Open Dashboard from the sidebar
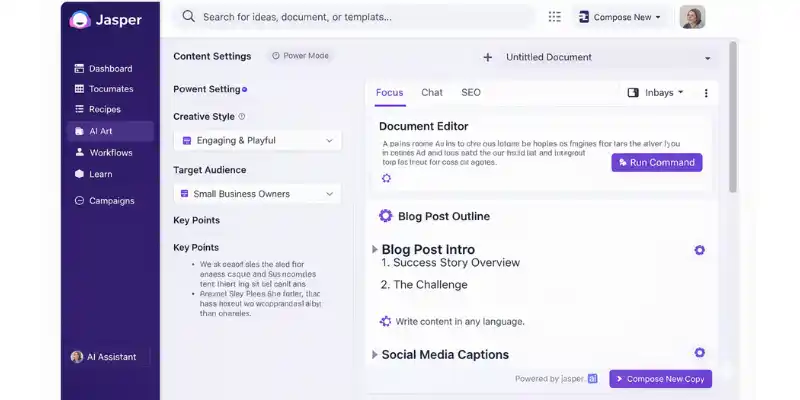 [x=110, y=68]
